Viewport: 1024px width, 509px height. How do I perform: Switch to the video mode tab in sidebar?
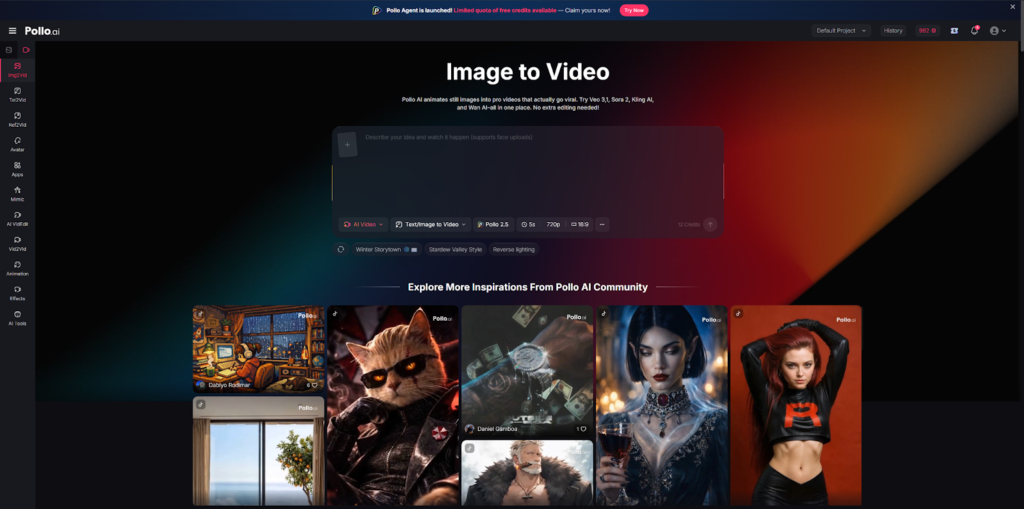point(26,50)
